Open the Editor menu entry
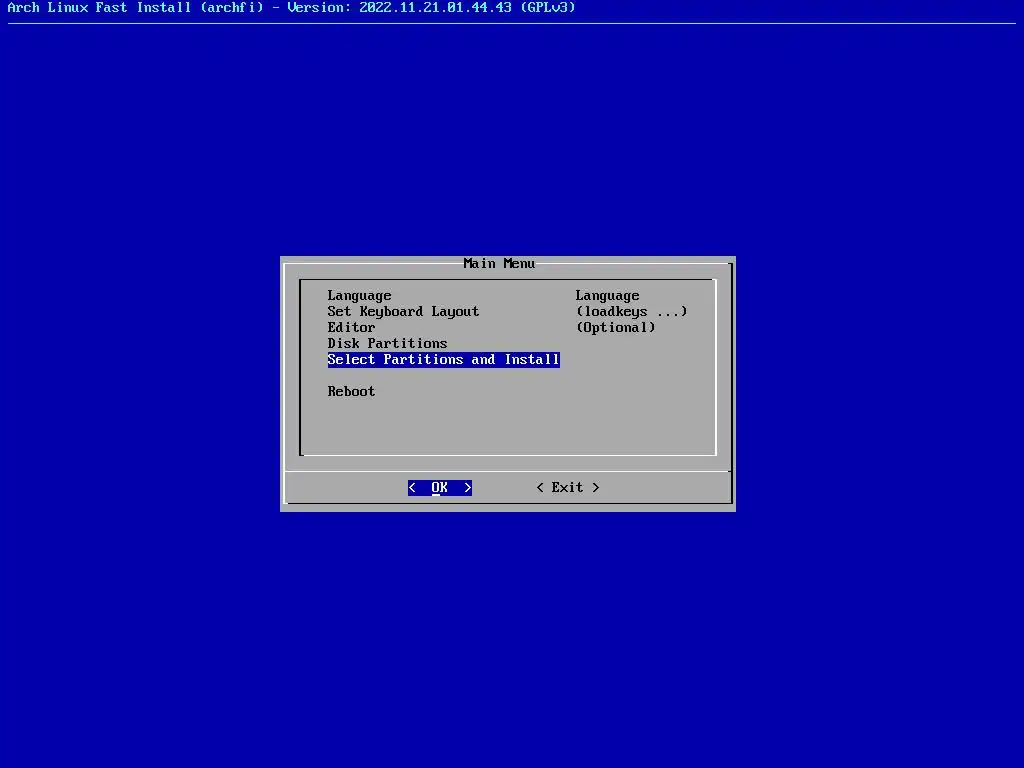 point(351,328)
